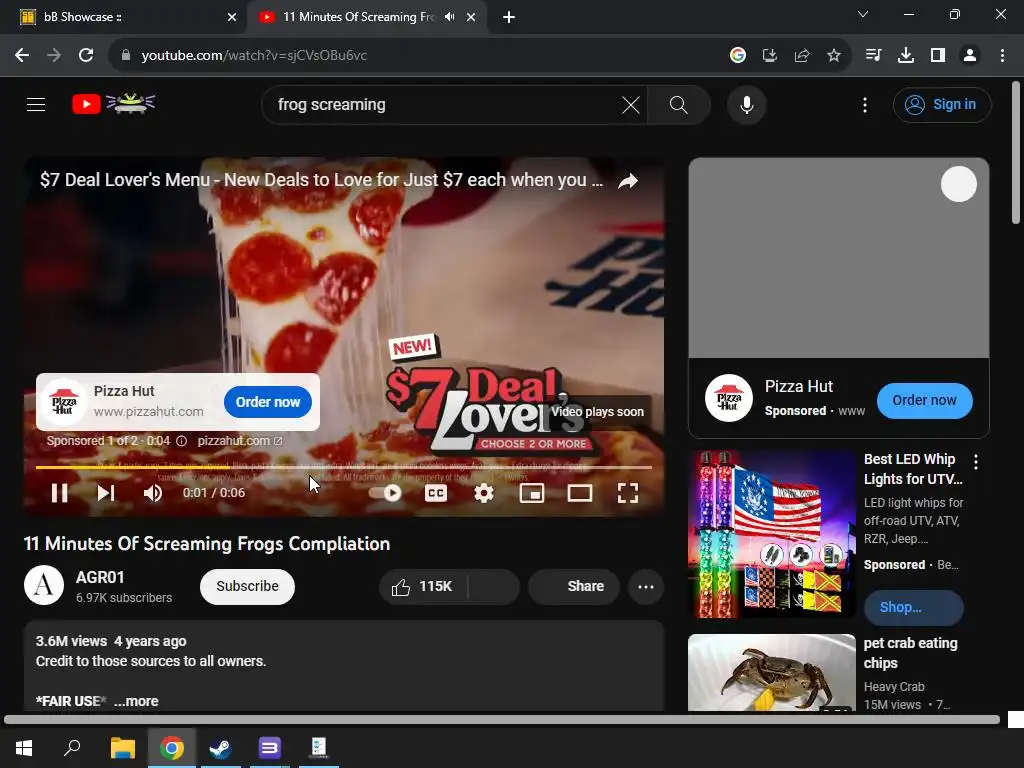Switch to theater mode
Screen dimensions: 1024x768
tap(579, 493)
